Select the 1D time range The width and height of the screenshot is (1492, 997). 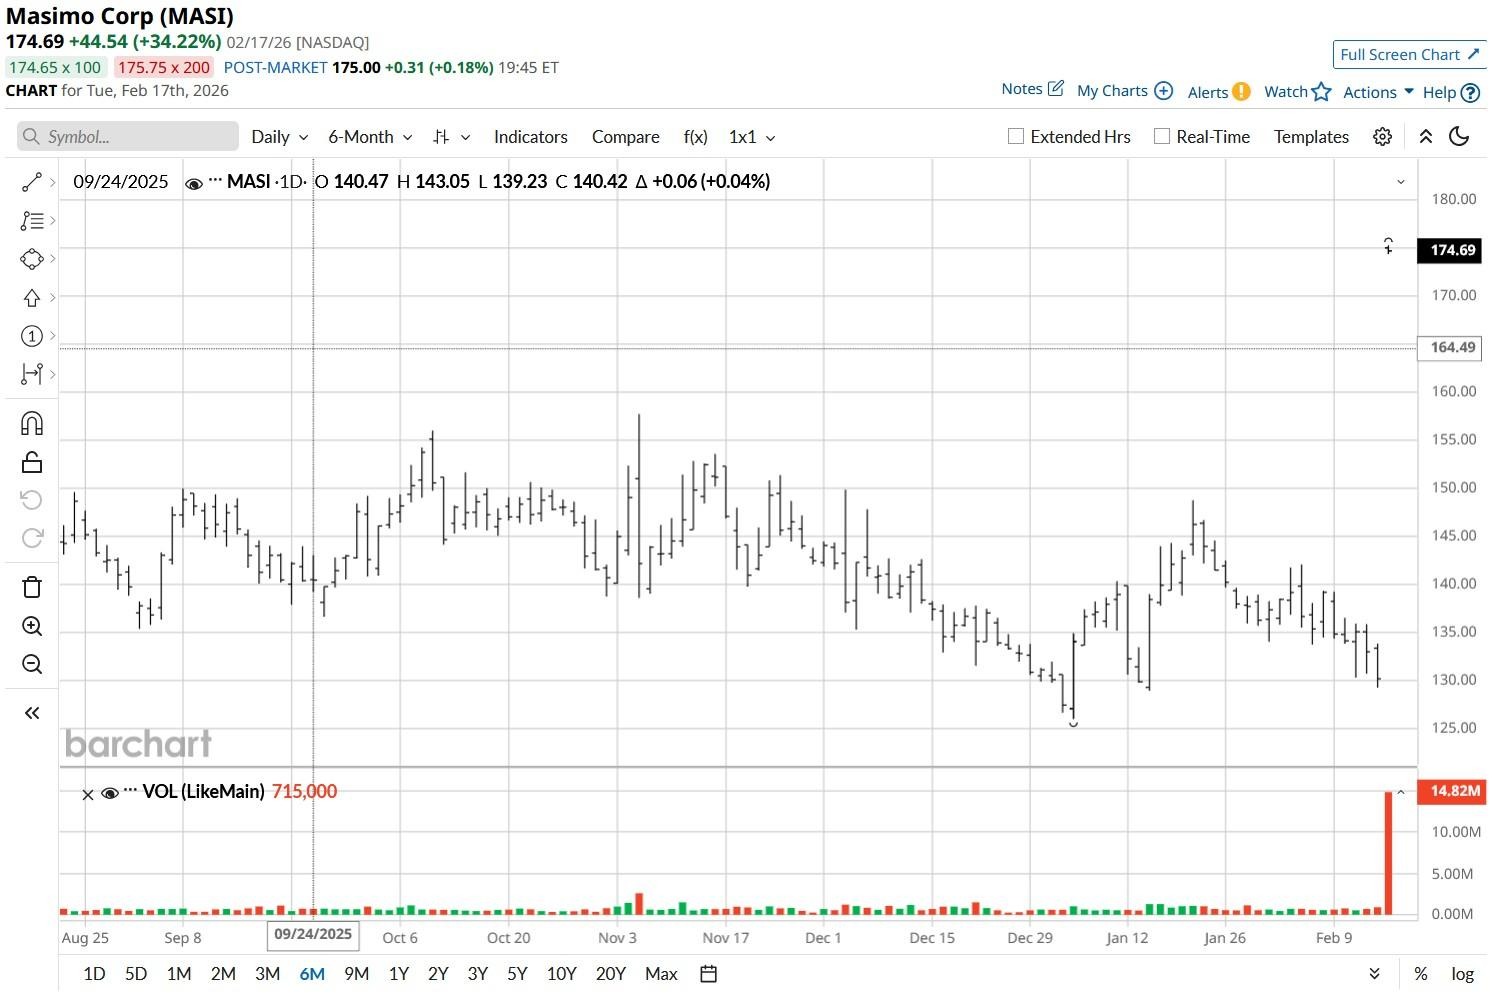[x=94, y=974]
